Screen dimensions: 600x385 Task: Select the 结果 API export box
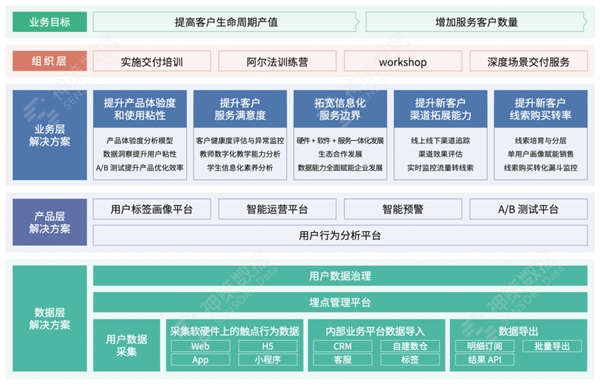pos(485,360)
